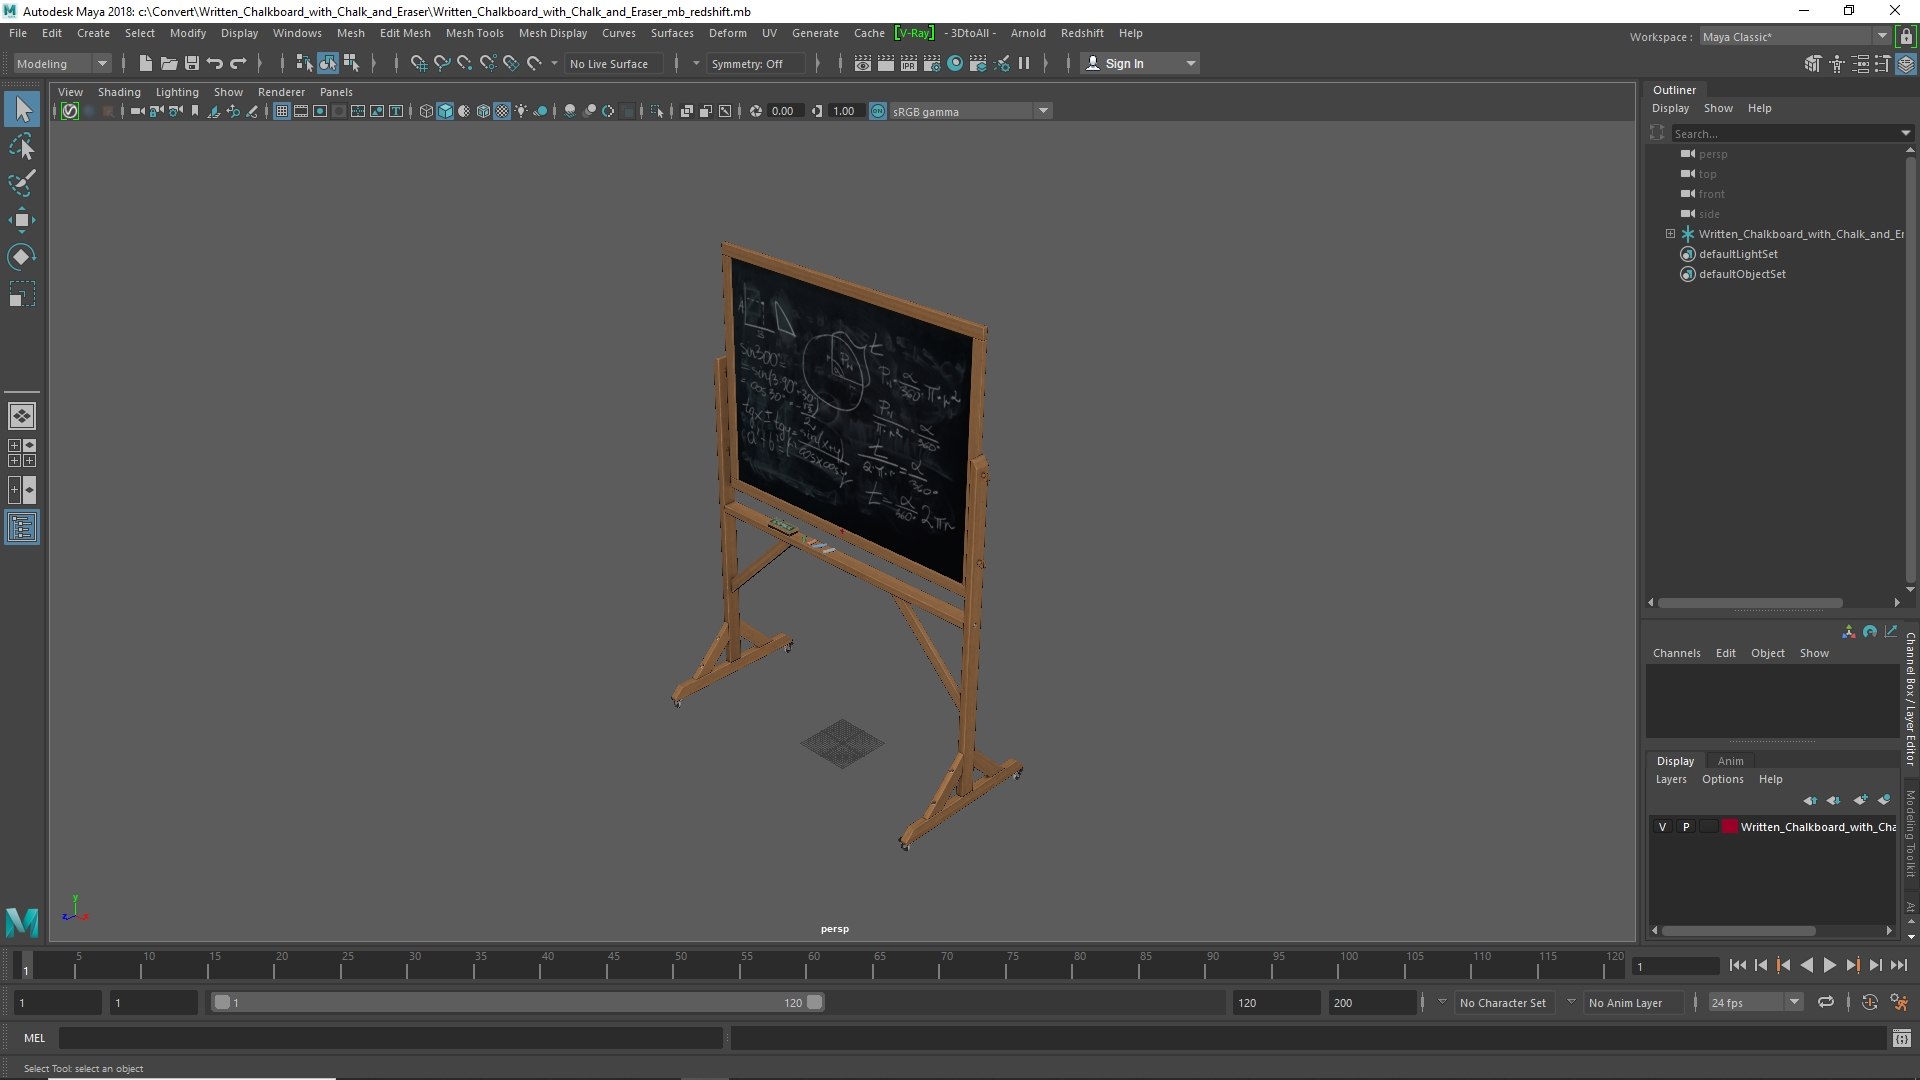1920x1080 pixels.
Task: Show the Human IK character icon
Action: 1836,64
